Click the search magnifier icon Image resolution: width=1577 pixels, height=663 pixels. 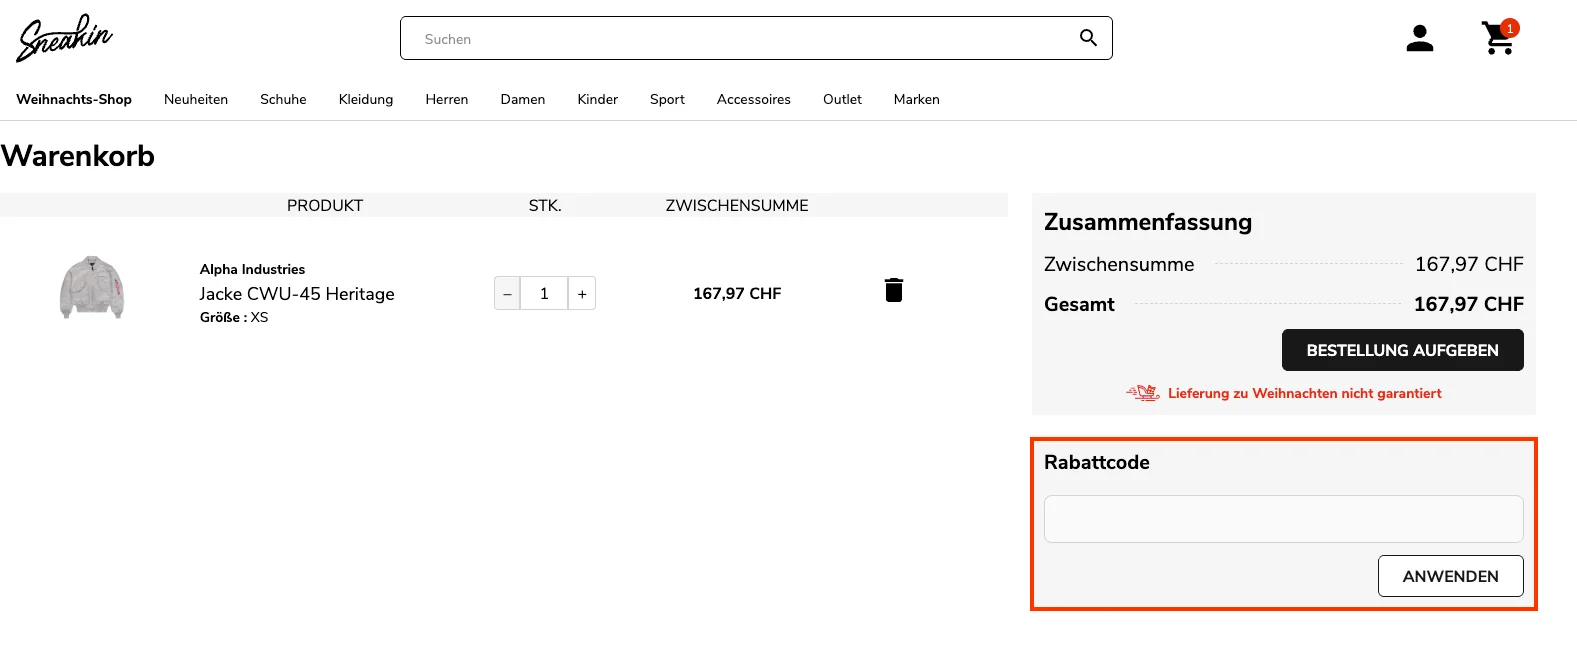[1088, 38]
